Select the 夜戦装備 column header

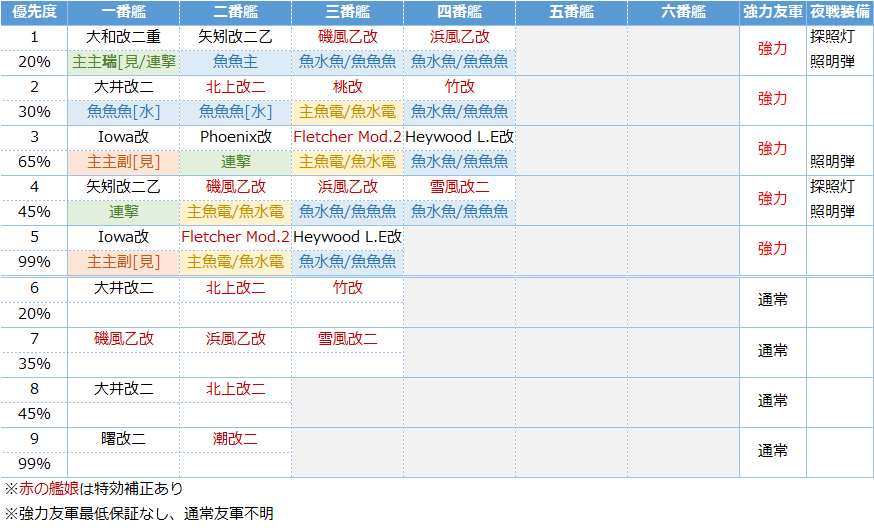click(840, 12)
